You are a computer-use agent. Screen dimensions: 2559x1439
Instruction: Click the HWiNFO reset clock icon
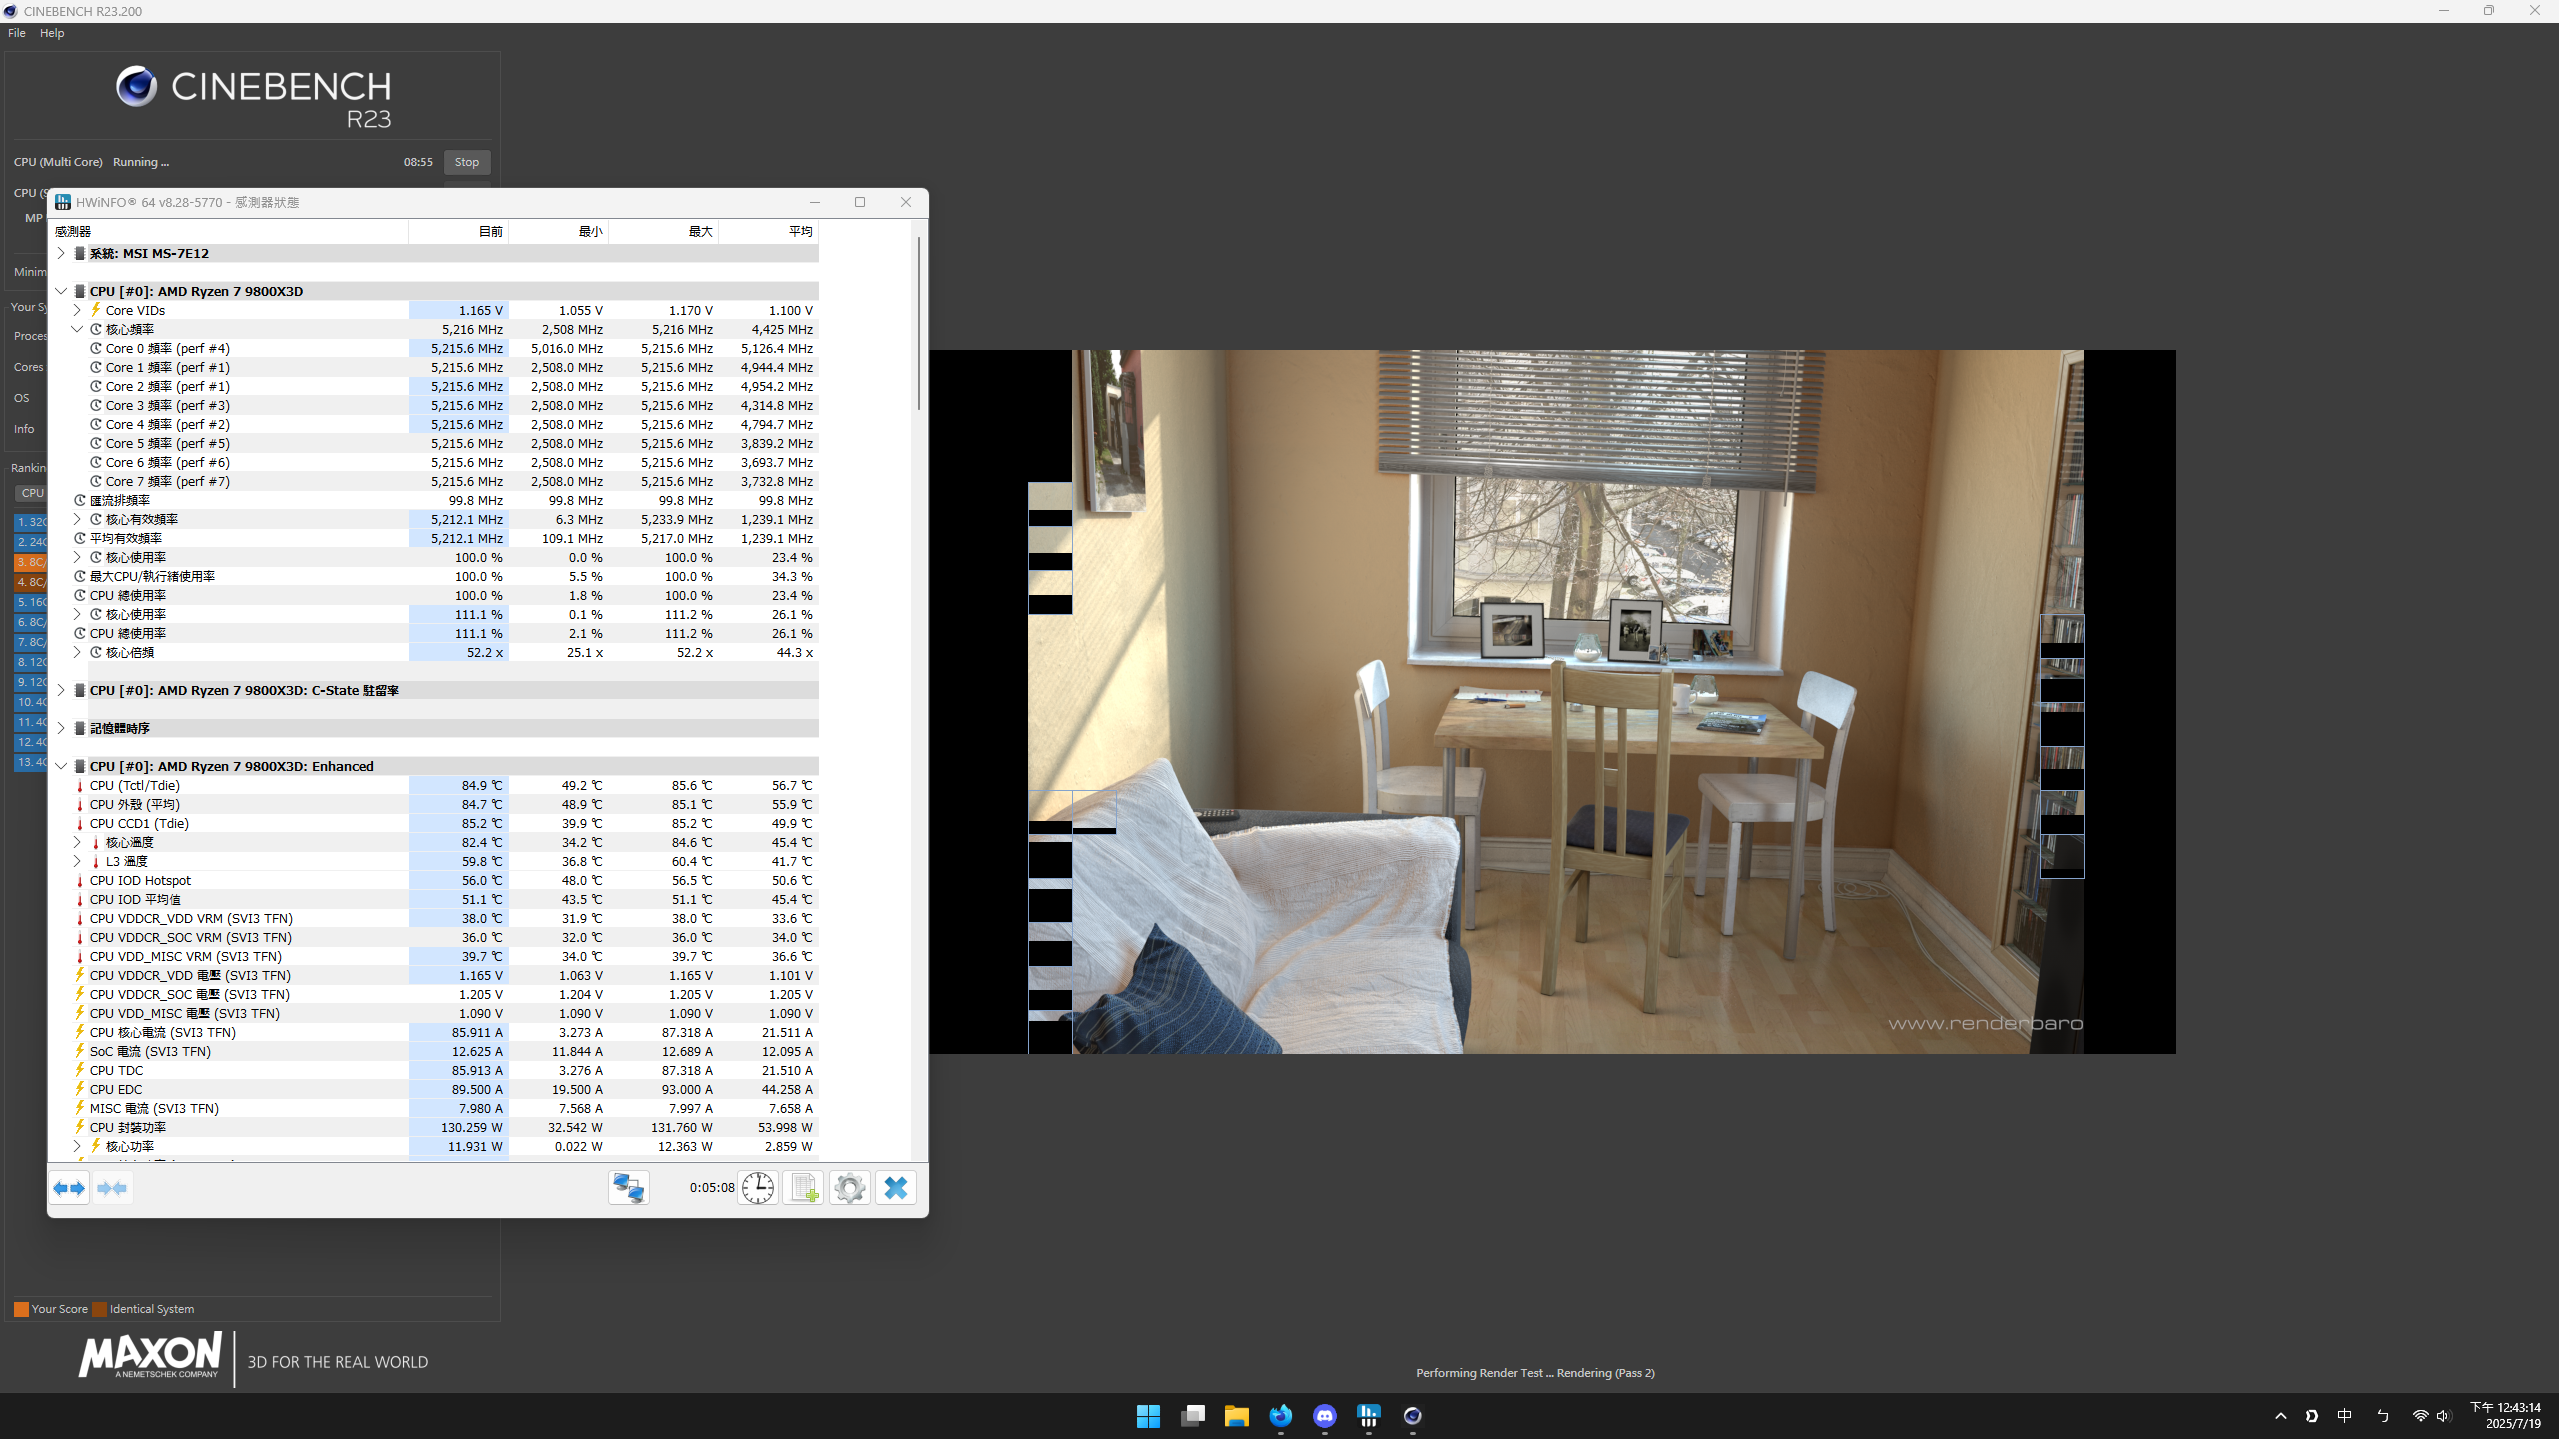coord(758,1188)
